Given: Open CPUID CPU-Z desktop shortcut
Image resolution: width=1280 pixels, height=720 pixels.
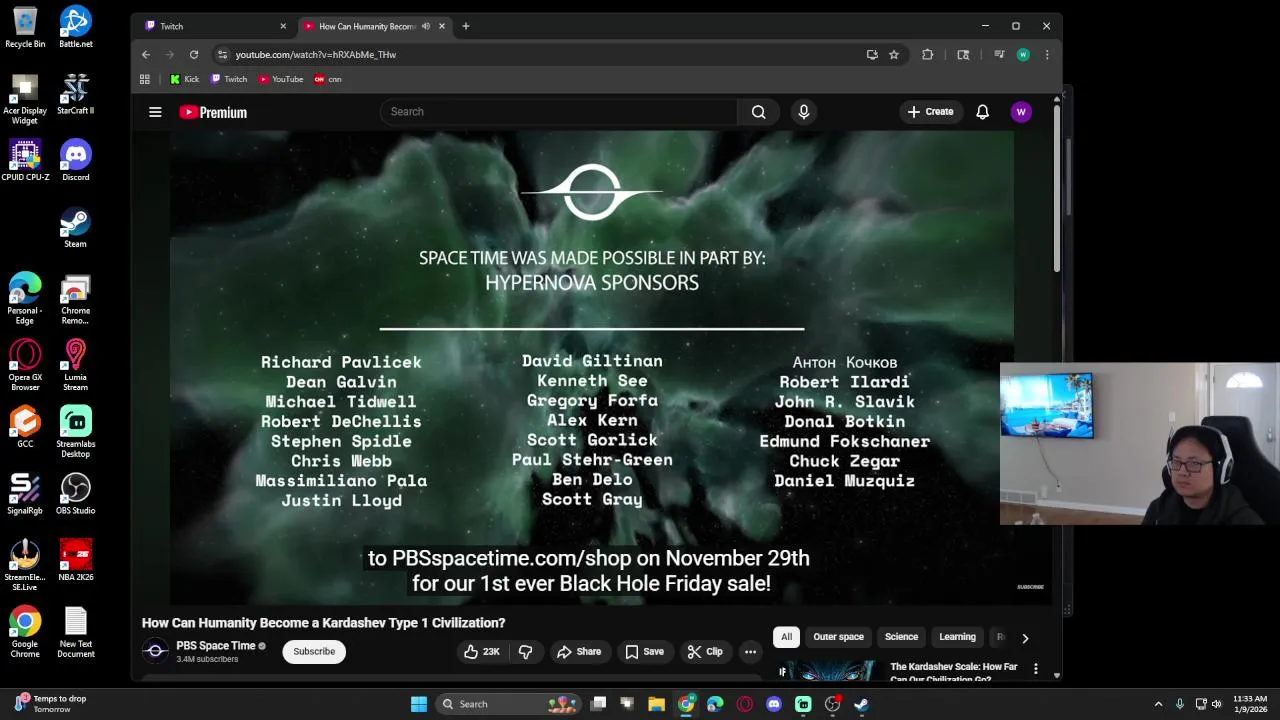Looking at the screenshot, I should click(x=25, y=160).
